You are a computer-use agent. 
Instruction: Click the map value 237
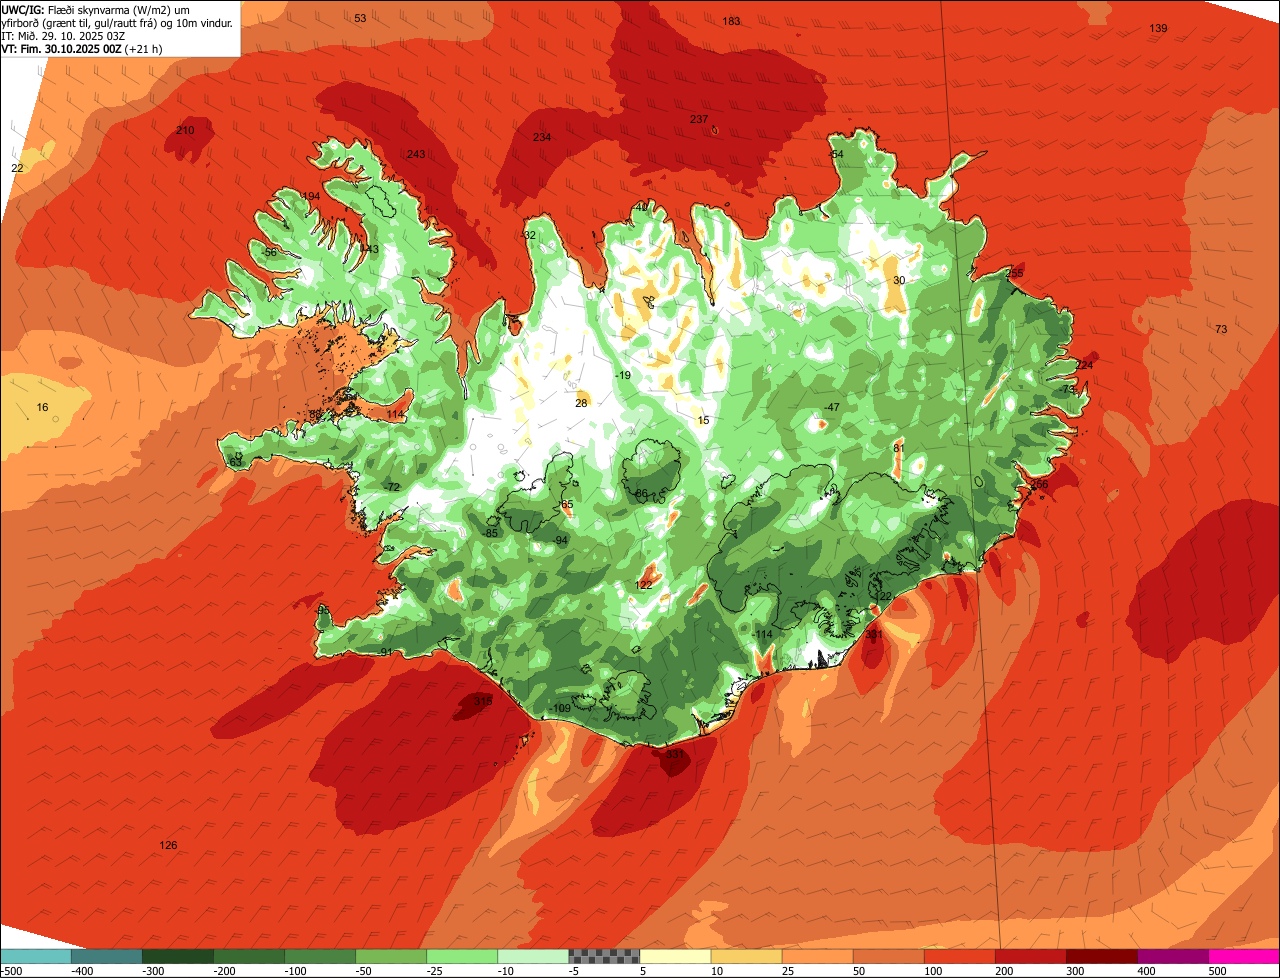tap(699, 119)
